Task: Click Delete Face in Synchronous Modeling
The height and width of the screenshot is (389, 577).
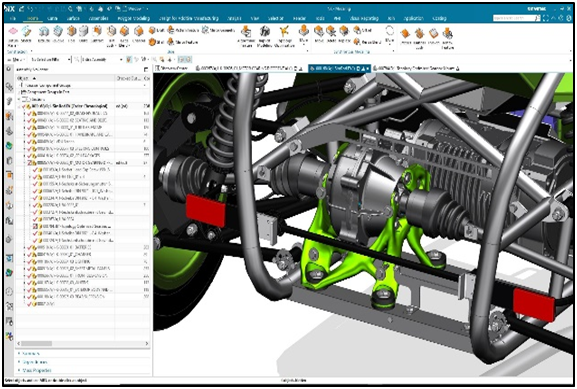Action: (x=331, y=33)
